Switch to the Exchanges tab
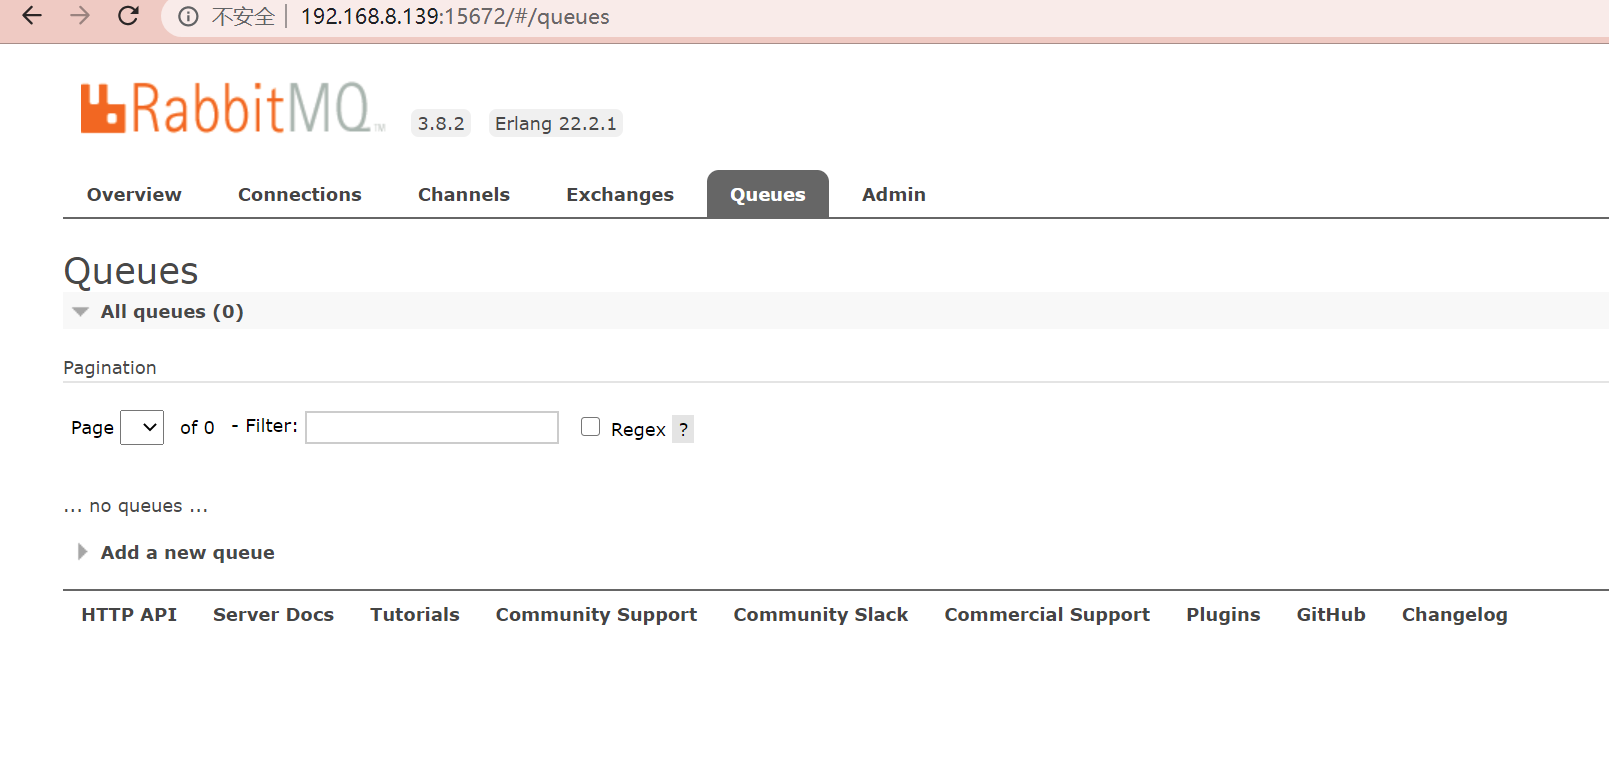The width and height of the screenshot is (1609, 757). 620,195
